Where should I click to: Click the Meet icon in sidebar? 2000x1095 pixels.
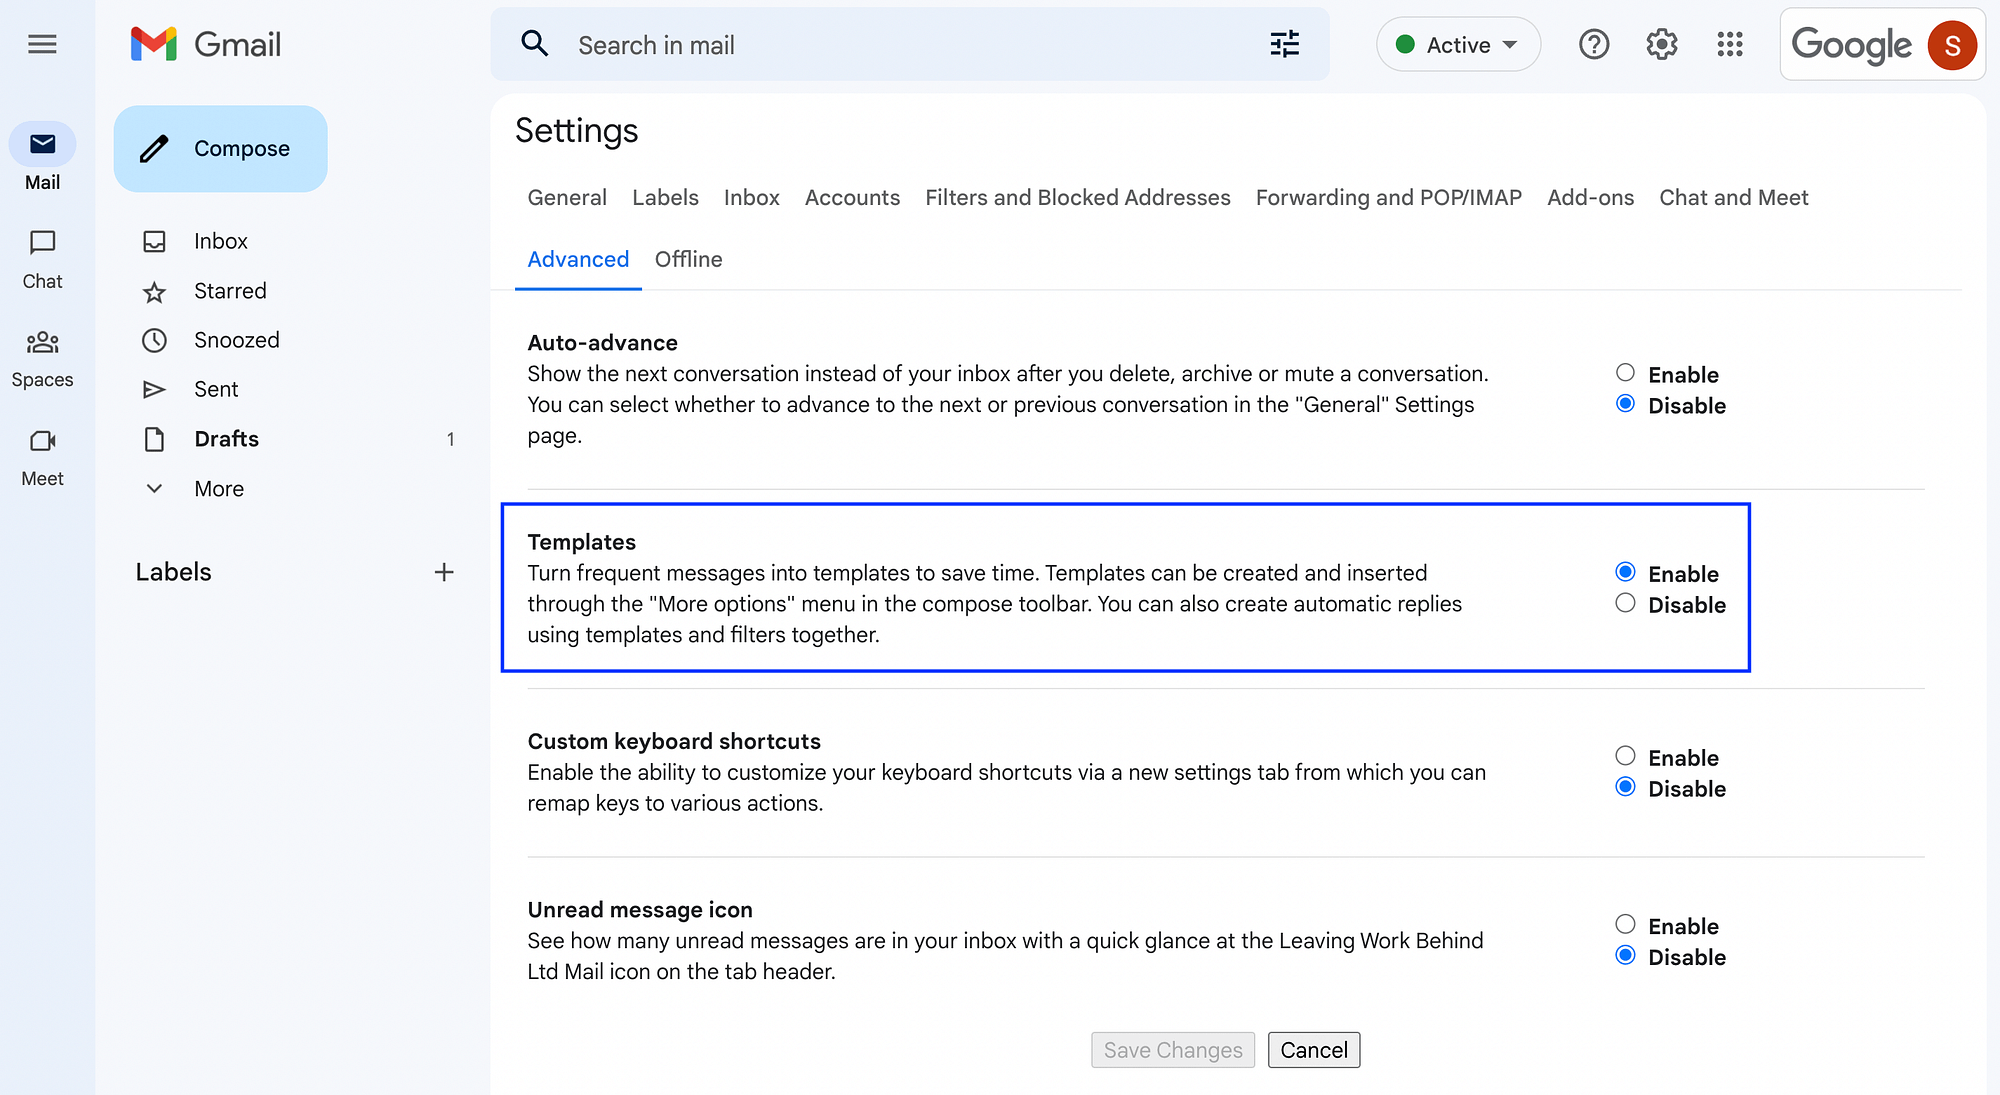point(42,440)
